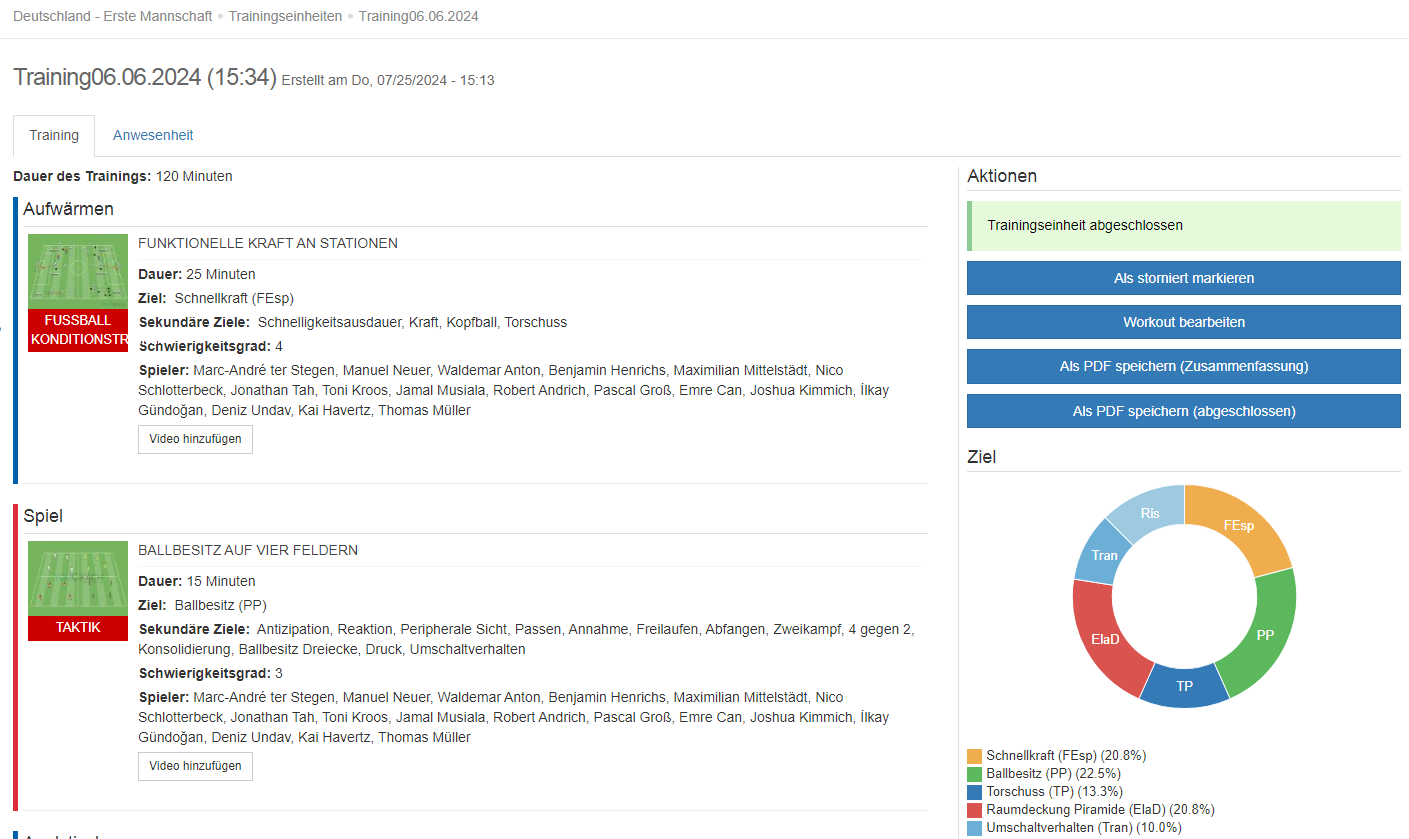Add video to the warm-up exercise

point(195,439)
